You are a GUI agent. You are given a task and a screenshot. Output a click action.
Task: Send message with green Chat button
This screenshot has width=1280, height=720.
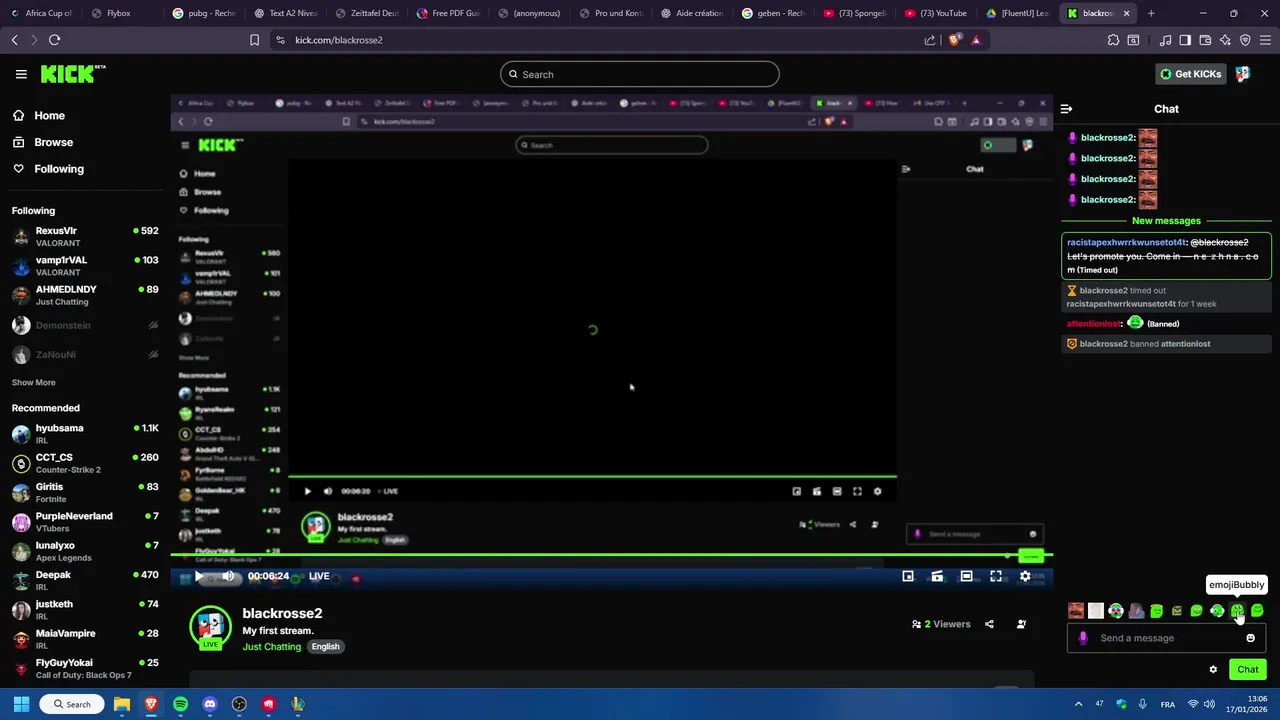tap(1248, 669)
